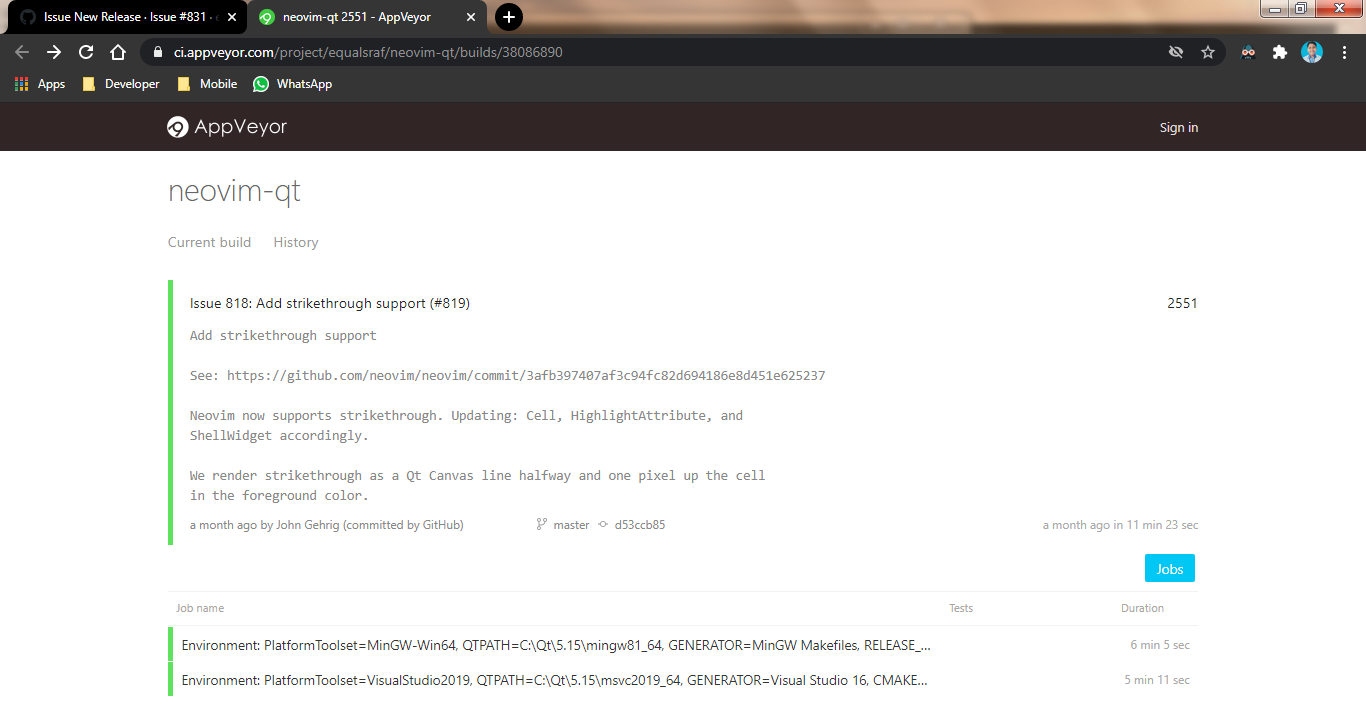This screenshot has width=1366, height=728.
Task: Toggle the crossed-eye content blocker icon
Action: point(1176,52)
